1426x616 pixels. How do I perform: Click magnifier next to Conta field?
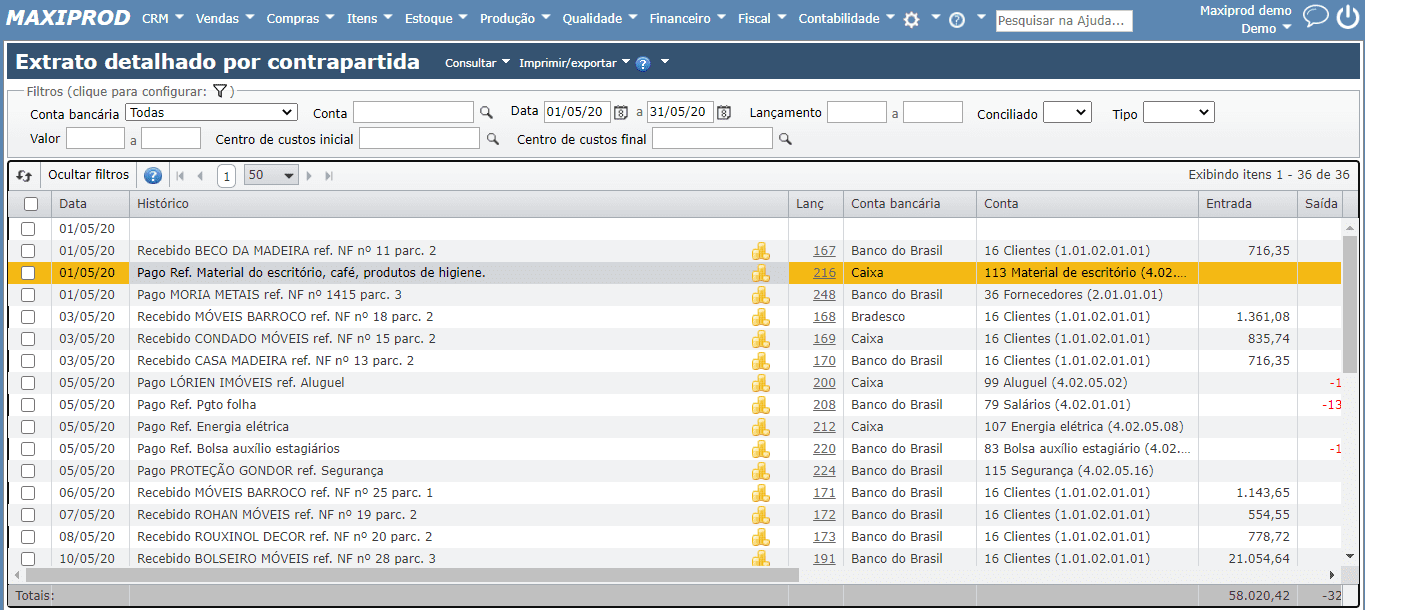[x=487, y=113]
